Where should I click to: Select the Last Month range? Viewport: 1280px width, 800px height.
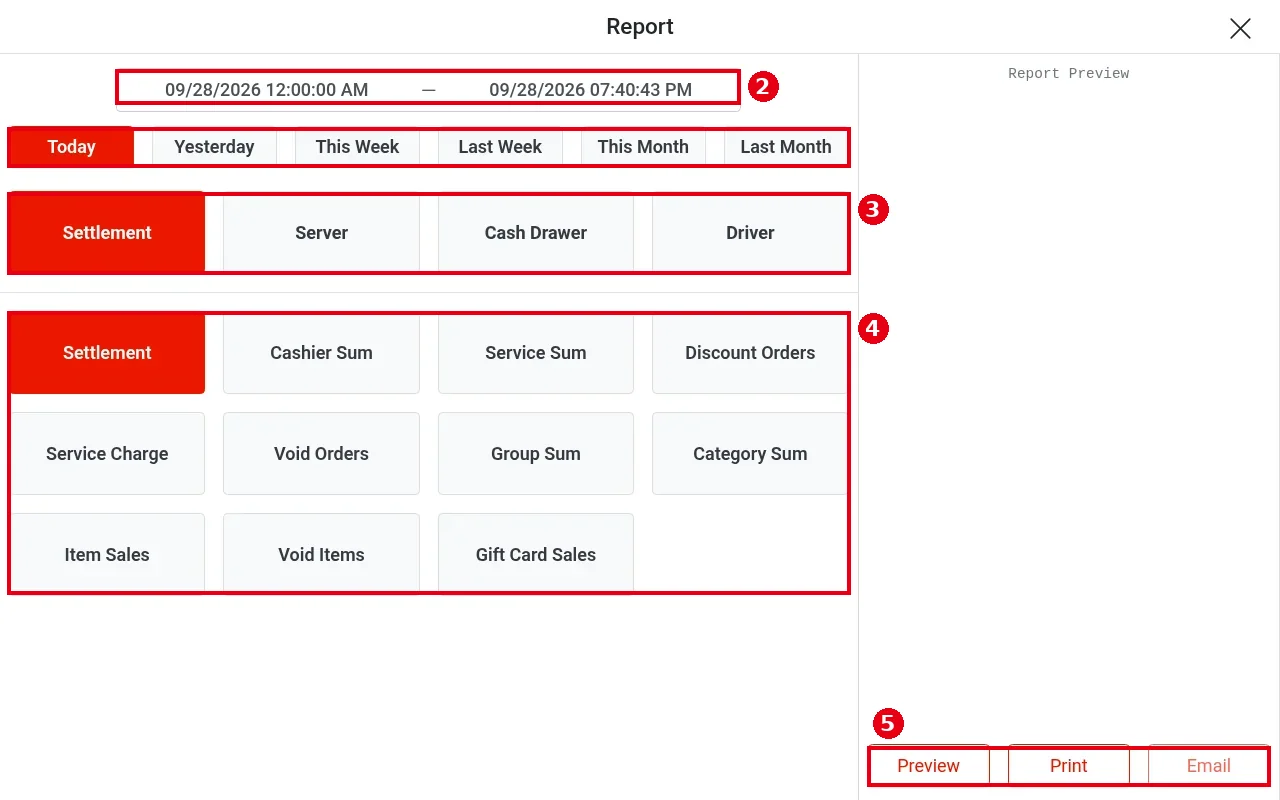786,147
